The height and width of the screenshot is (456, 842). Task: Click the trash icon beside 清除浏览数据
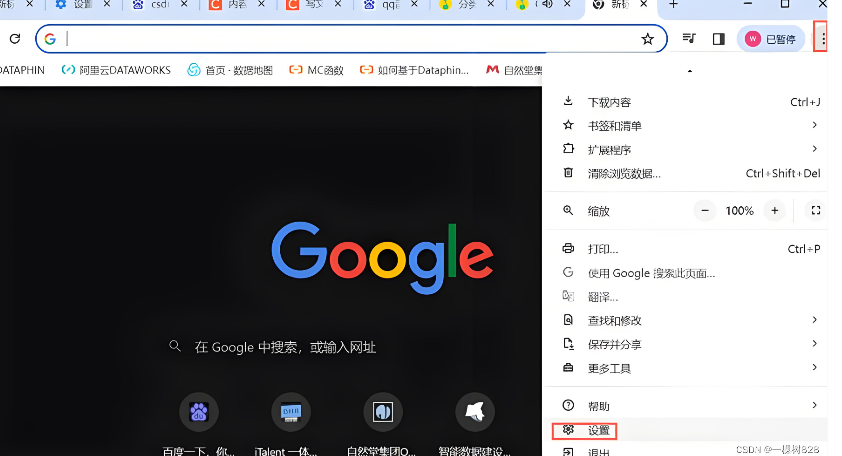click(x=568, y=172)
